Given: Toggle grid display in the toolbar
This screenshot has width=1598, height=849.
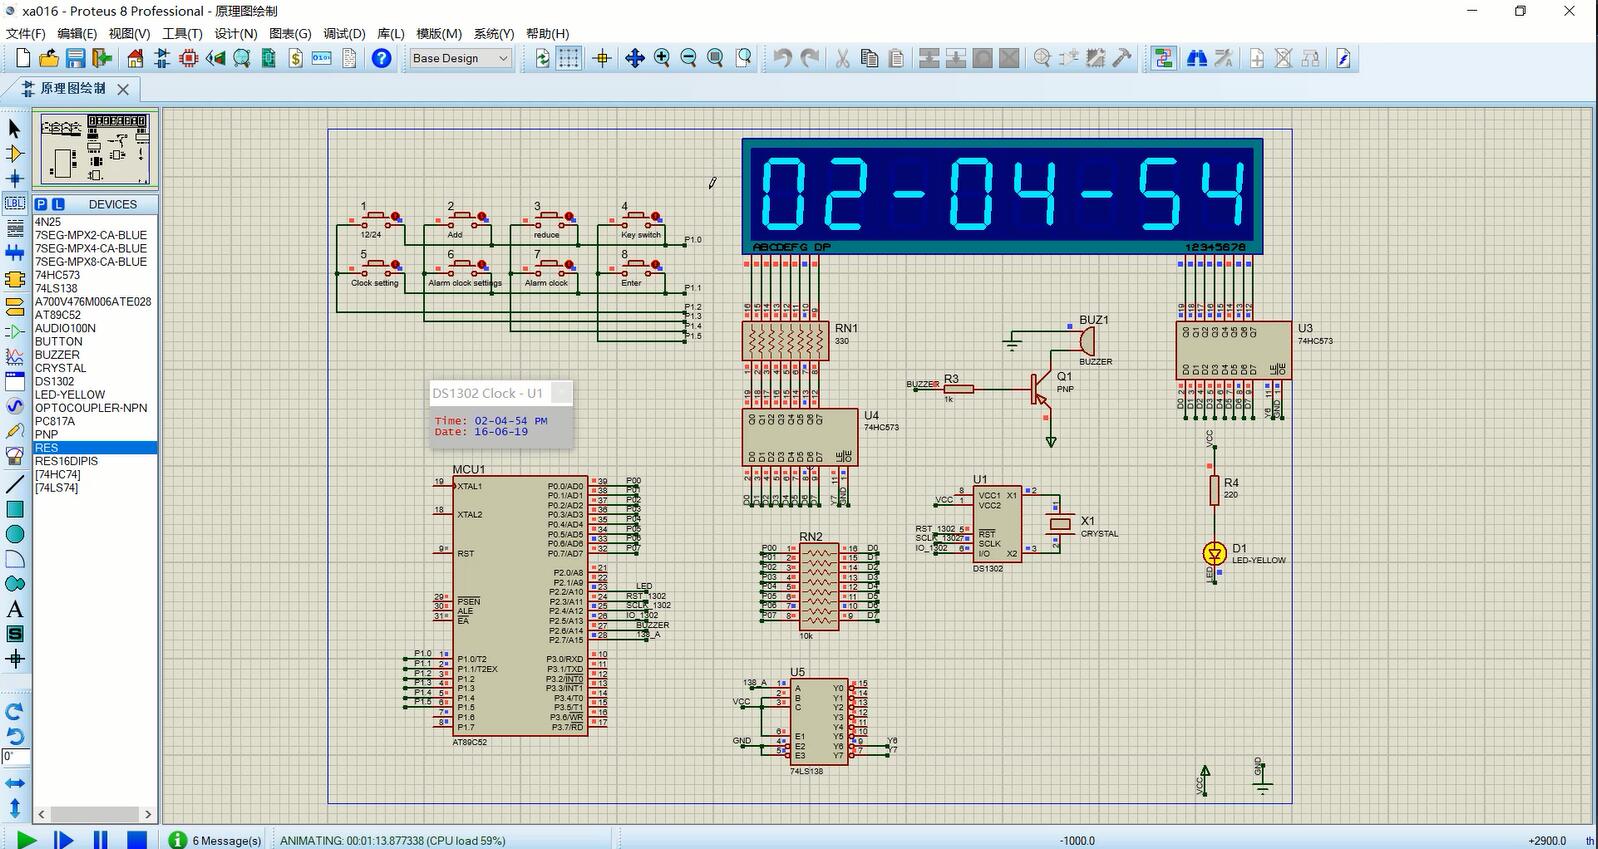Looking at the screenshot, I should point(568,58).
